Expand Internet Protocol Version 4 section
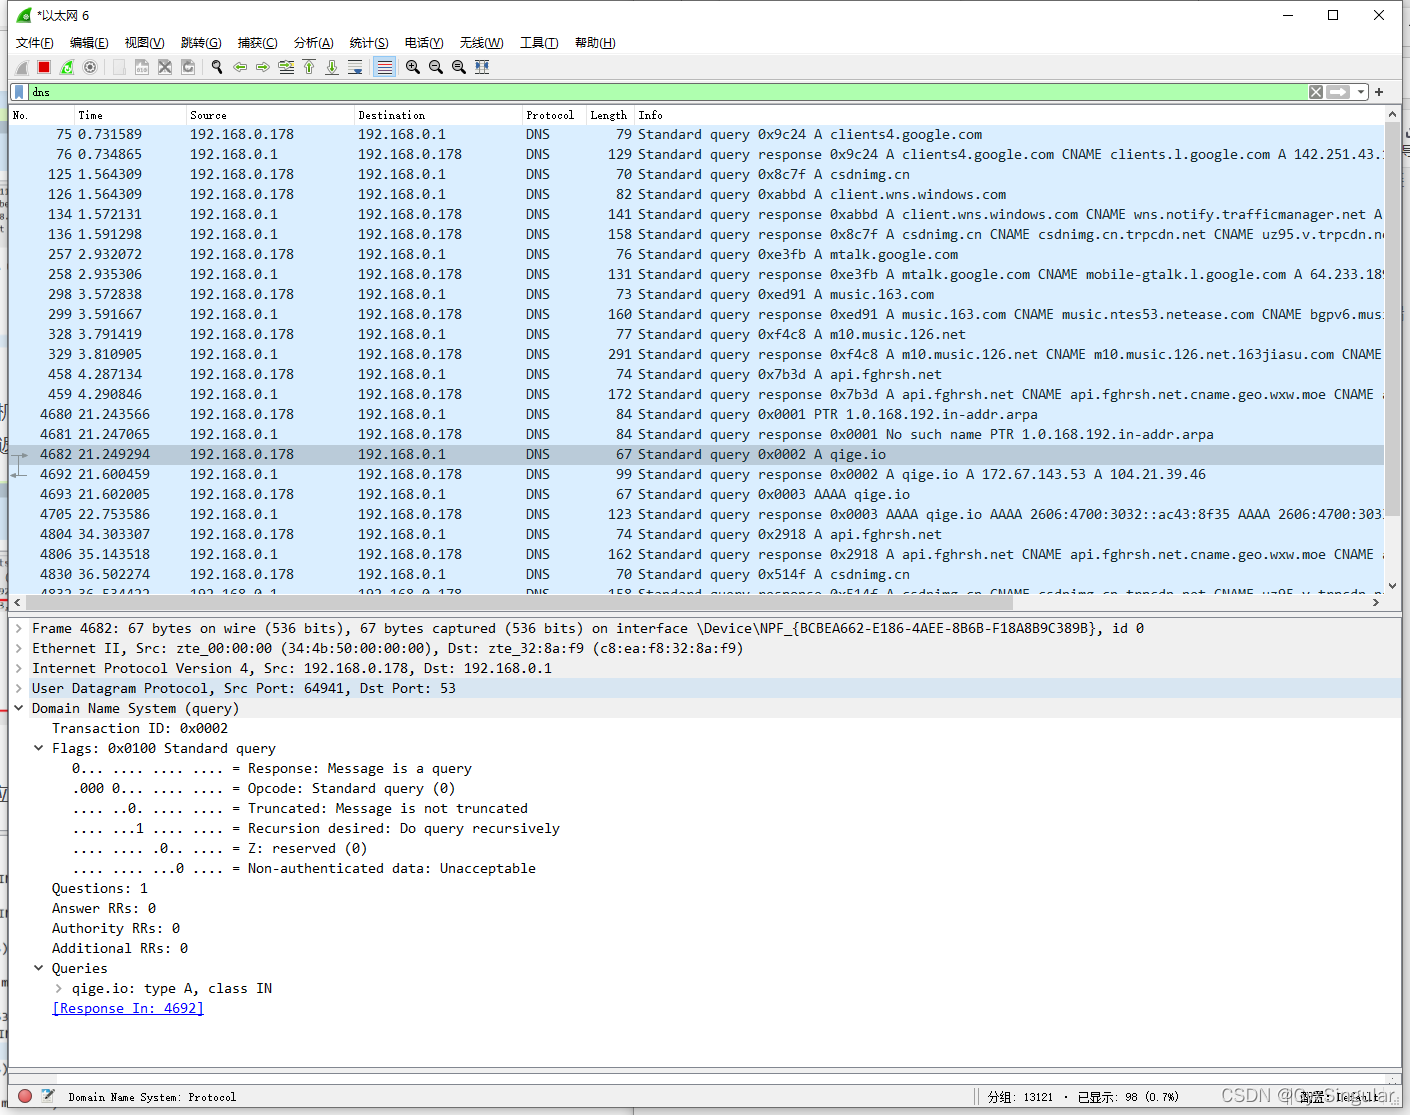Screen dimensions: 1410x1115 [19, 668]
